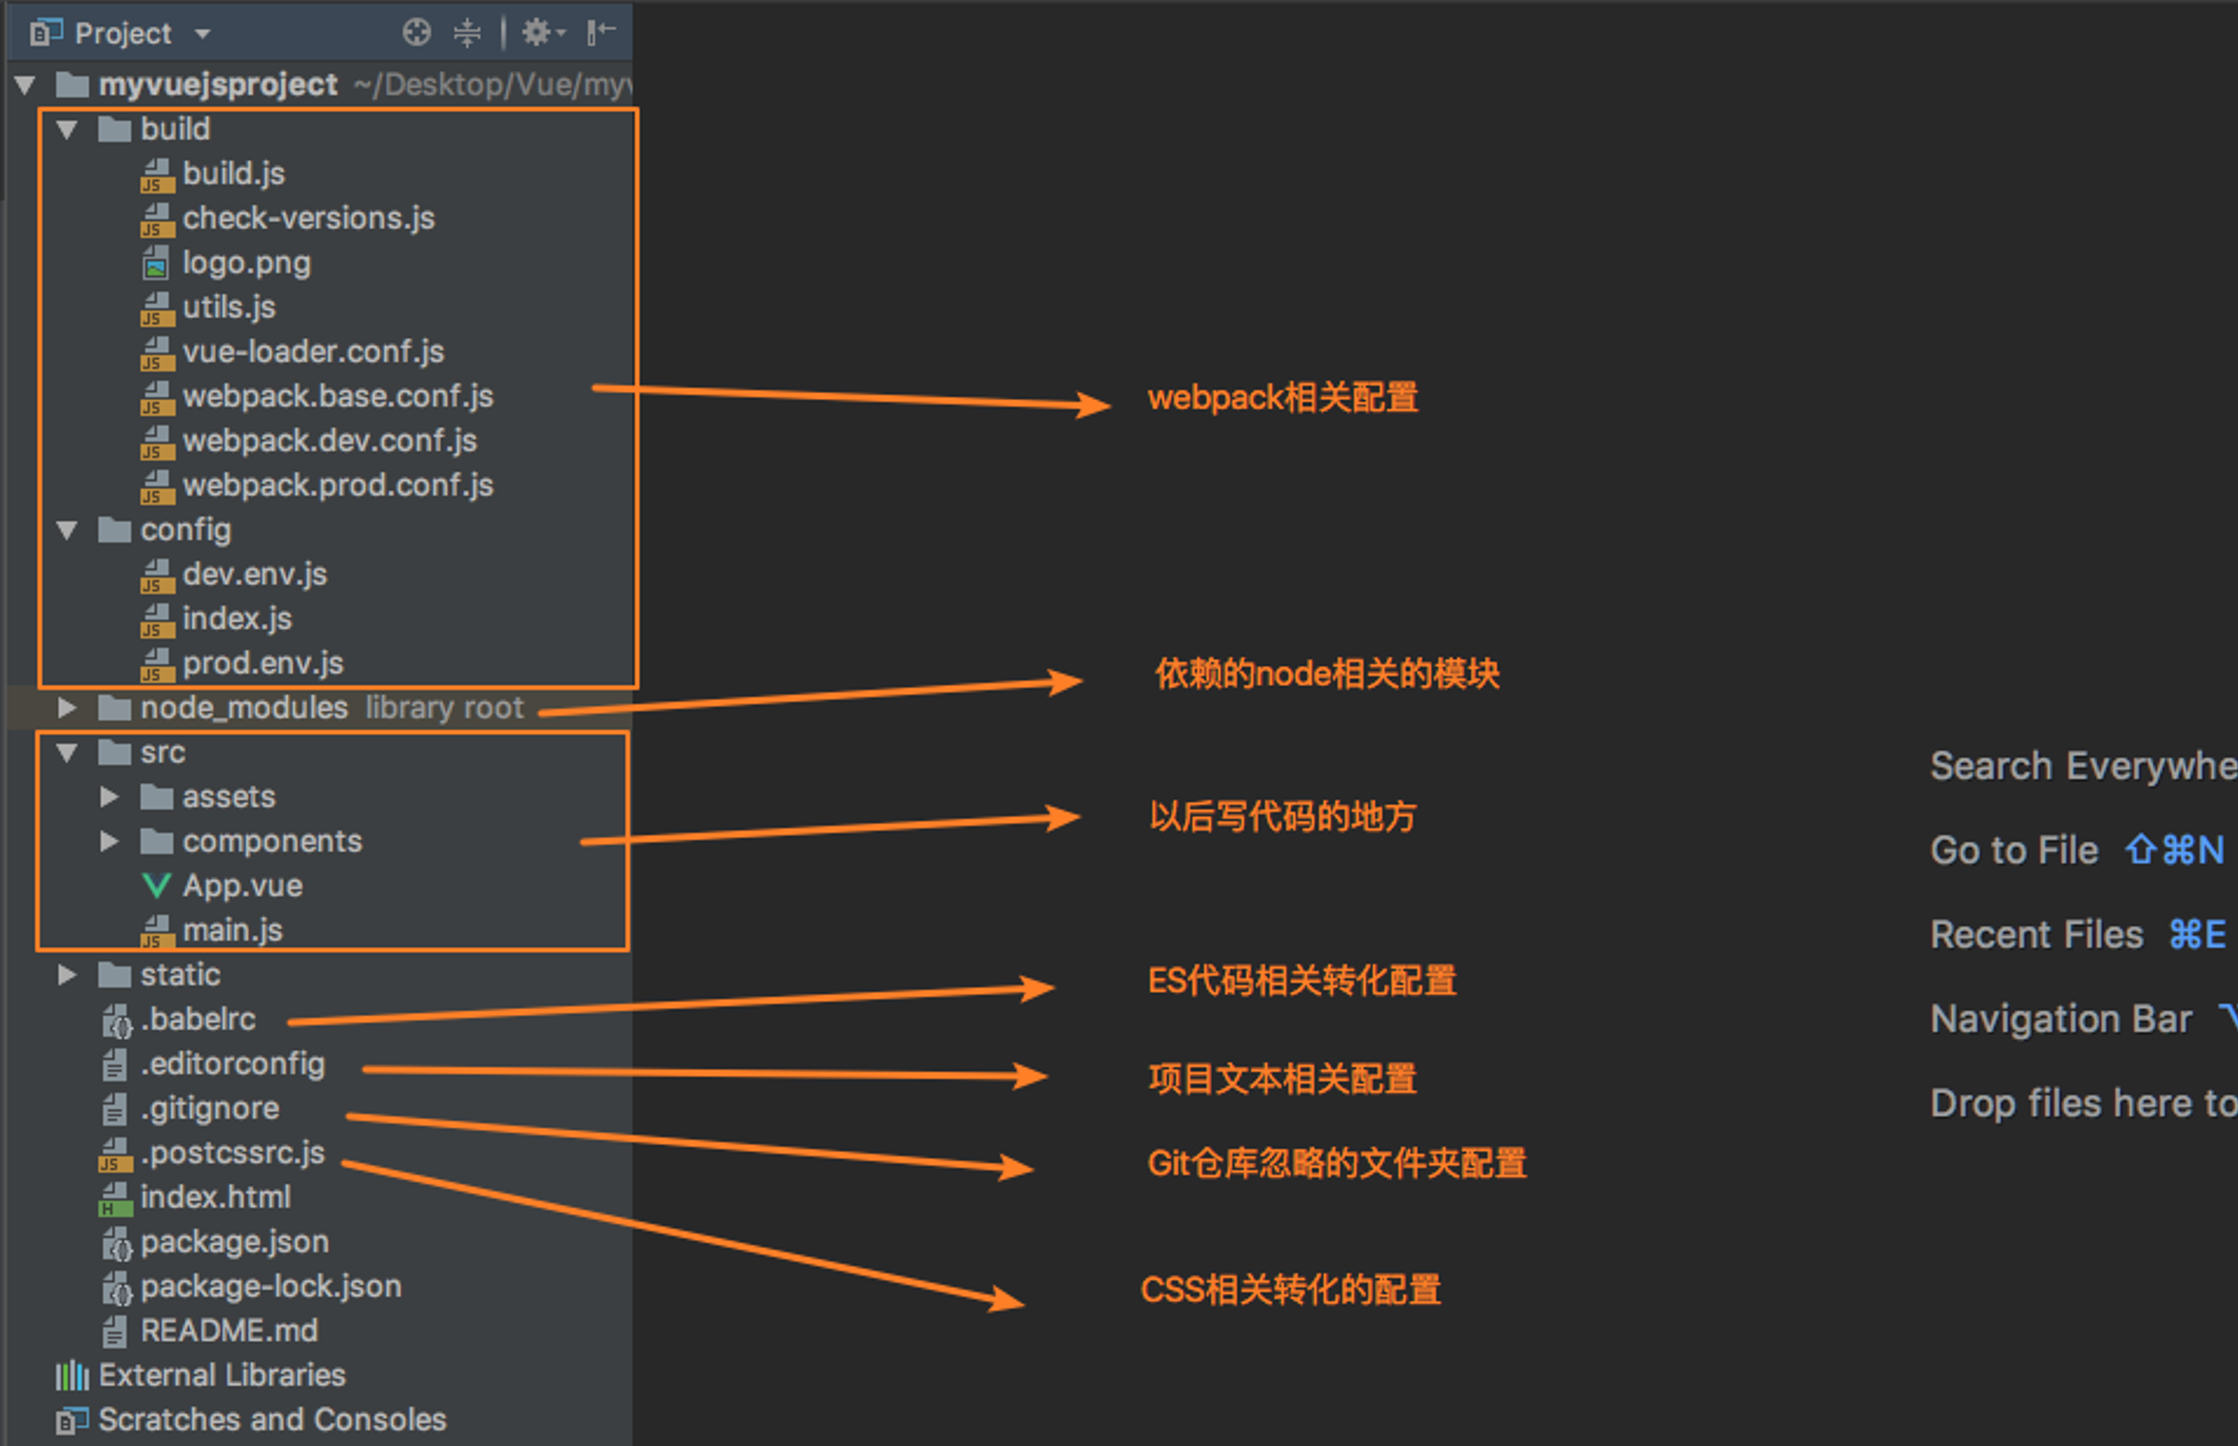Click the image file icon of logo.png
Screen dimensions: 2238x1446
point(156,264)
